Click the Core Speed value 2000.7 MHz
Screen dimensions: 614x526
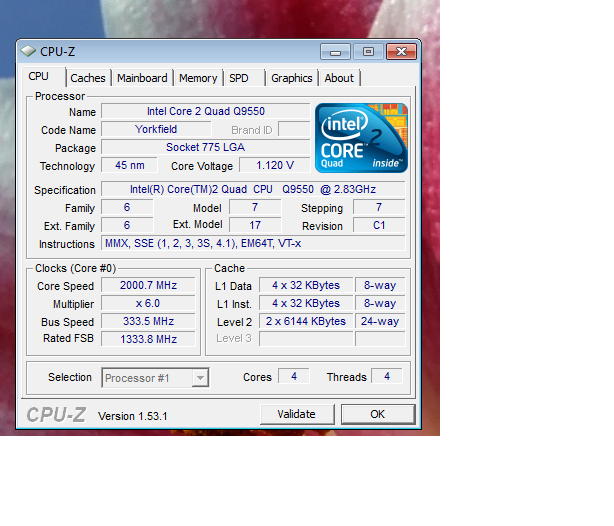click(148, 285)
